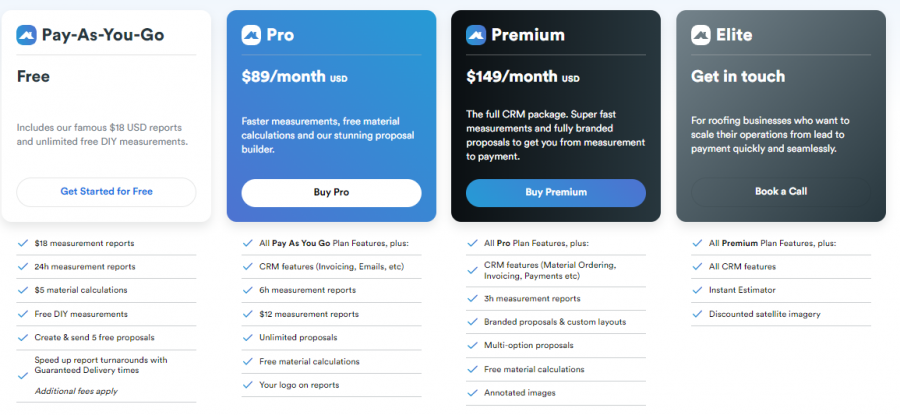The height and width of the screenshot is (415, 900).
Task: Click the Branded proposals & custom layouts feature
Action: pyautogui.click(x=554, y=322)
